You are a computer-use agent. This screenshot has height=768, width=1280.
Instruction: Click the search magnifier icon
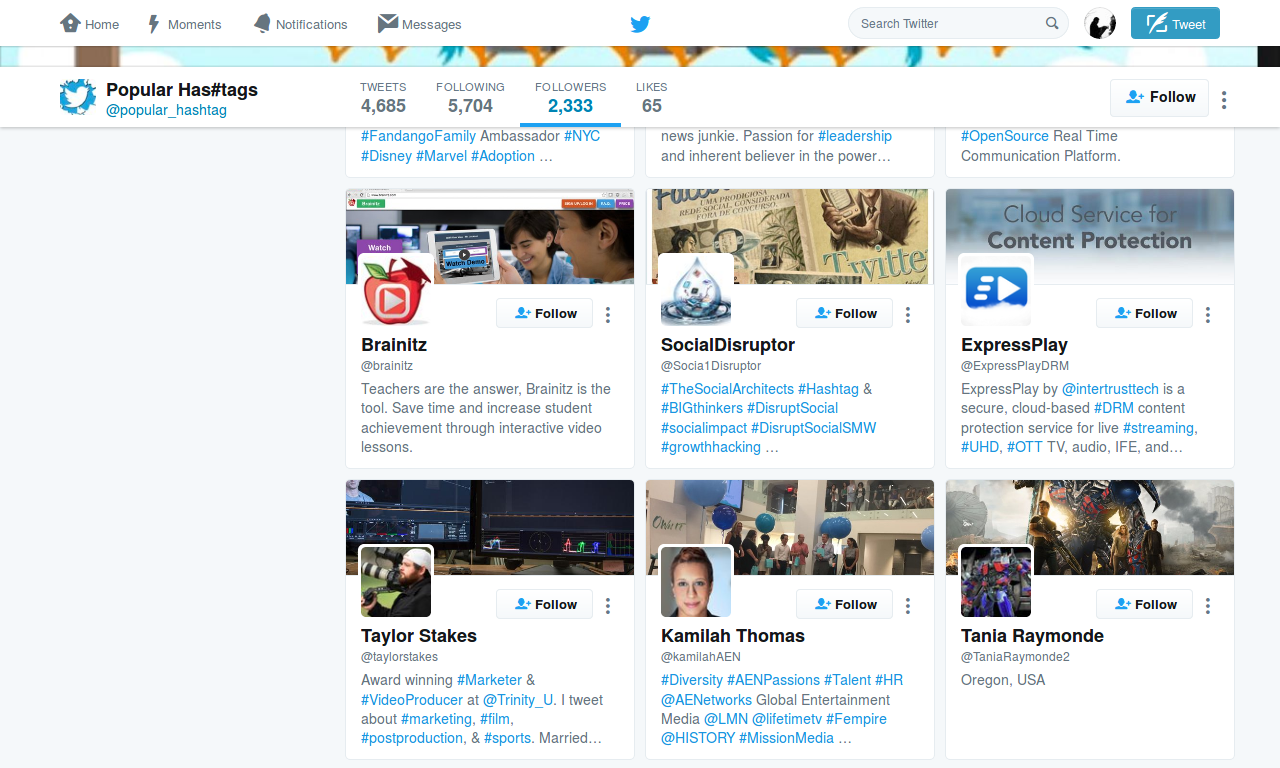1052,23
